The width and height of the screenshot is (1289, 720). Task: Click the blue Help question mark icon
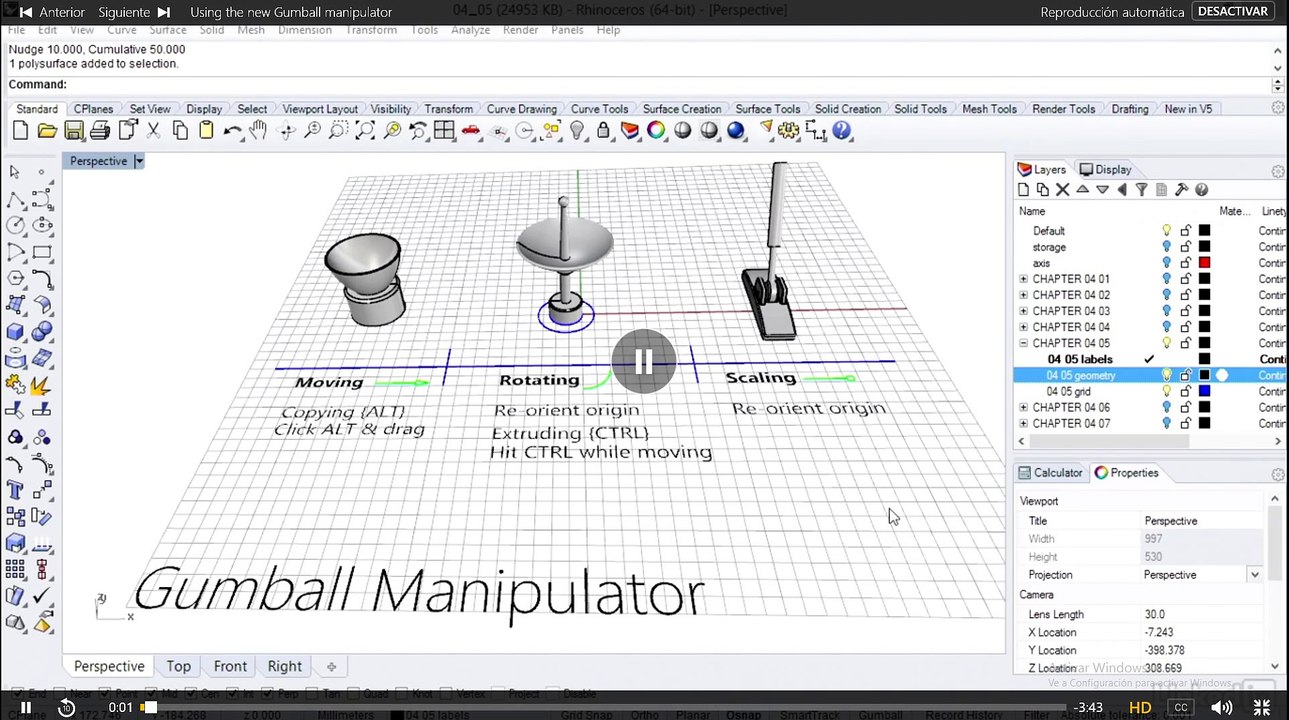(x=842, y=131)
